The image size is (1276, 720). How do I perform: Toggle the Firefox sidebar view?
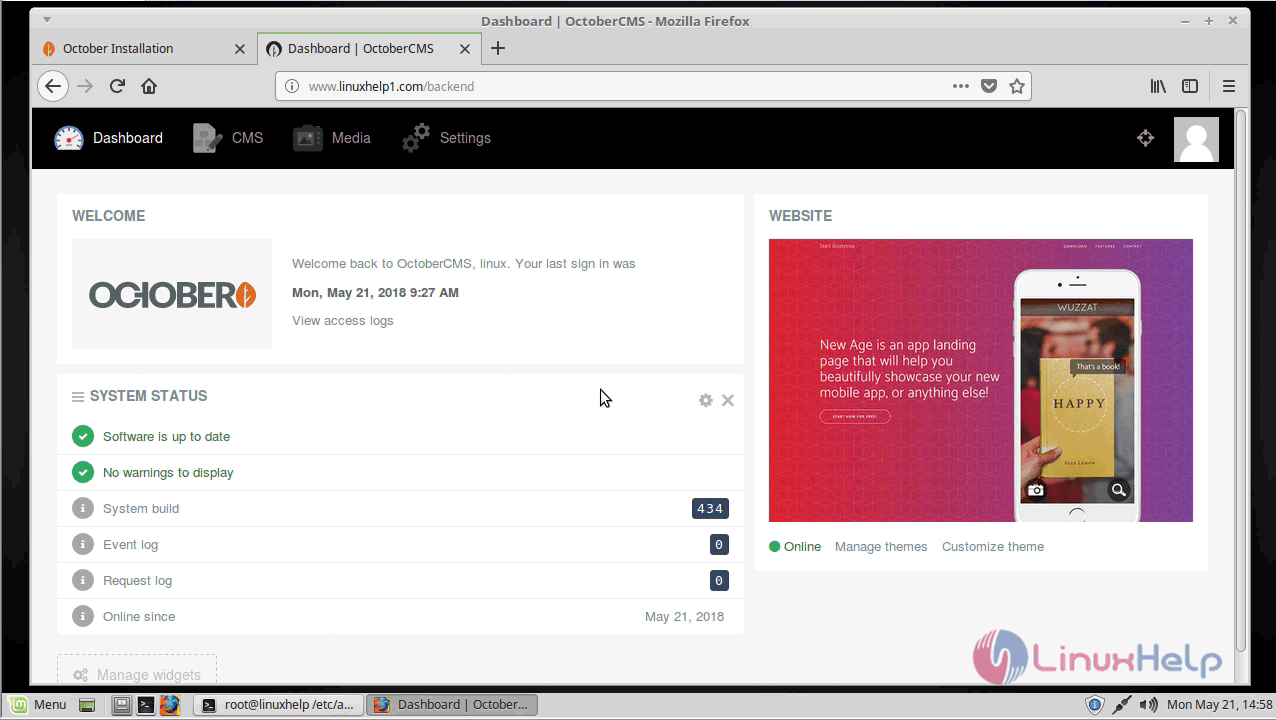click(x=1190, y=86)
